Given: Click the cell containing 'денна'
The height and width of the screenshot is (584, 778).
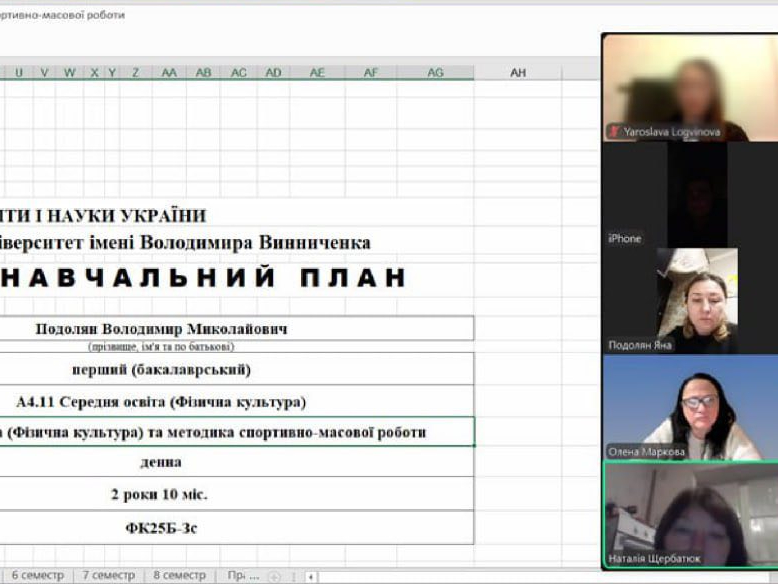Looking at the screenshot, I should point(237,462).
